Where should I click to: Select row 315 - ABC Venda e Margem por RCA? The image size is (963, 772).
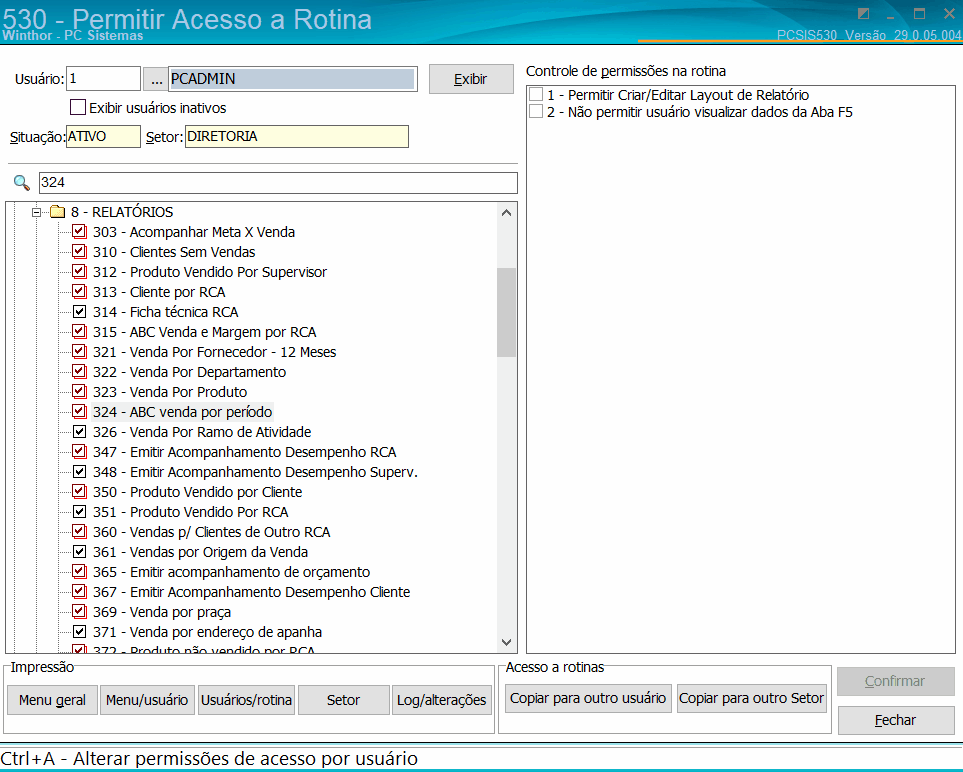point(205,332)
